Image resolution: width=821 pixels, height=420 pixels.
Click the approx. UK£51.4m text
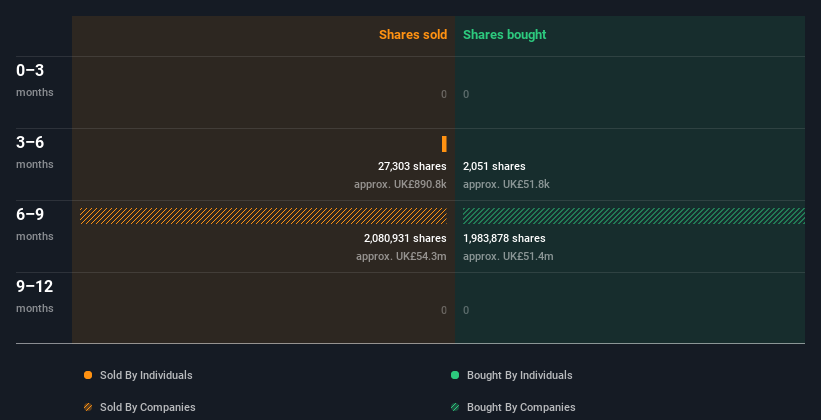tap(508, 257)
